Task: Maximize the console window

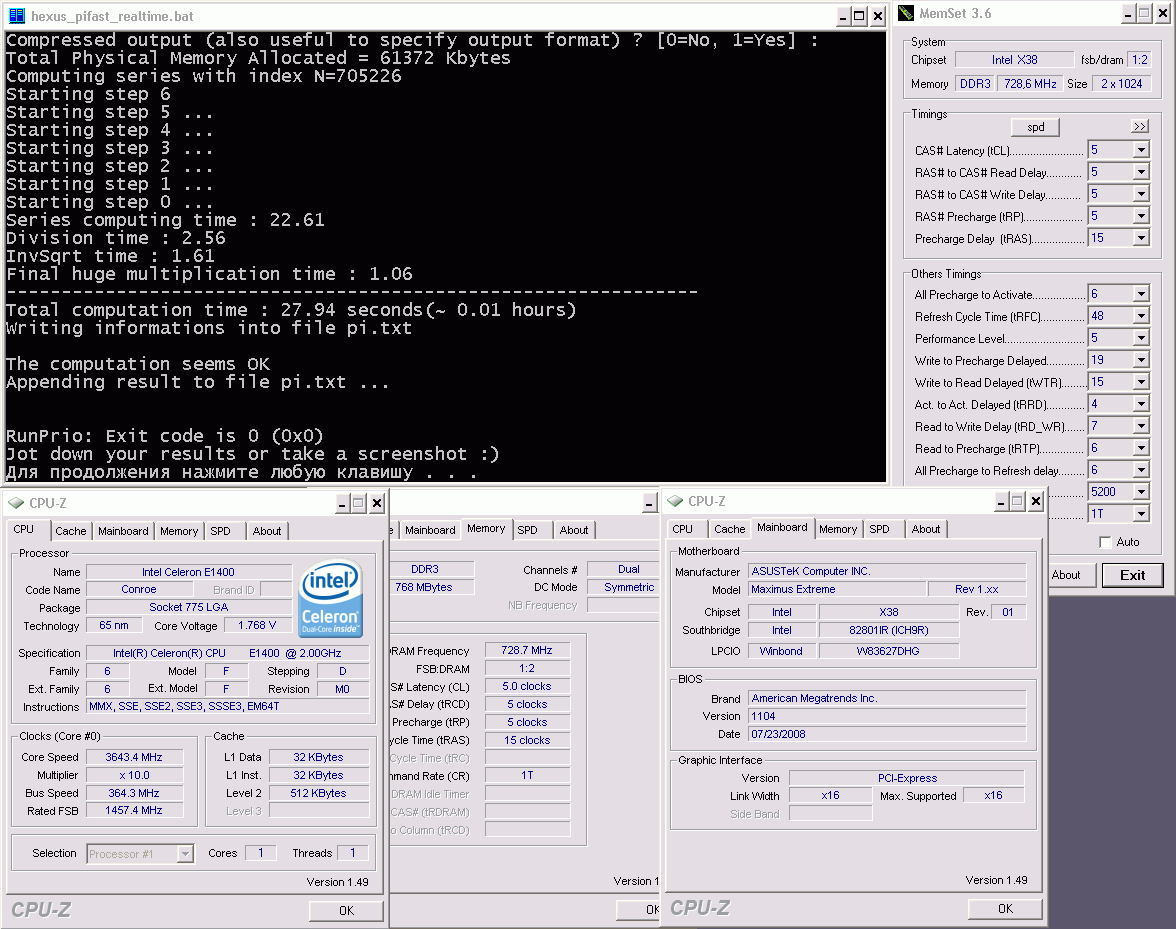Action: (860, 16)
